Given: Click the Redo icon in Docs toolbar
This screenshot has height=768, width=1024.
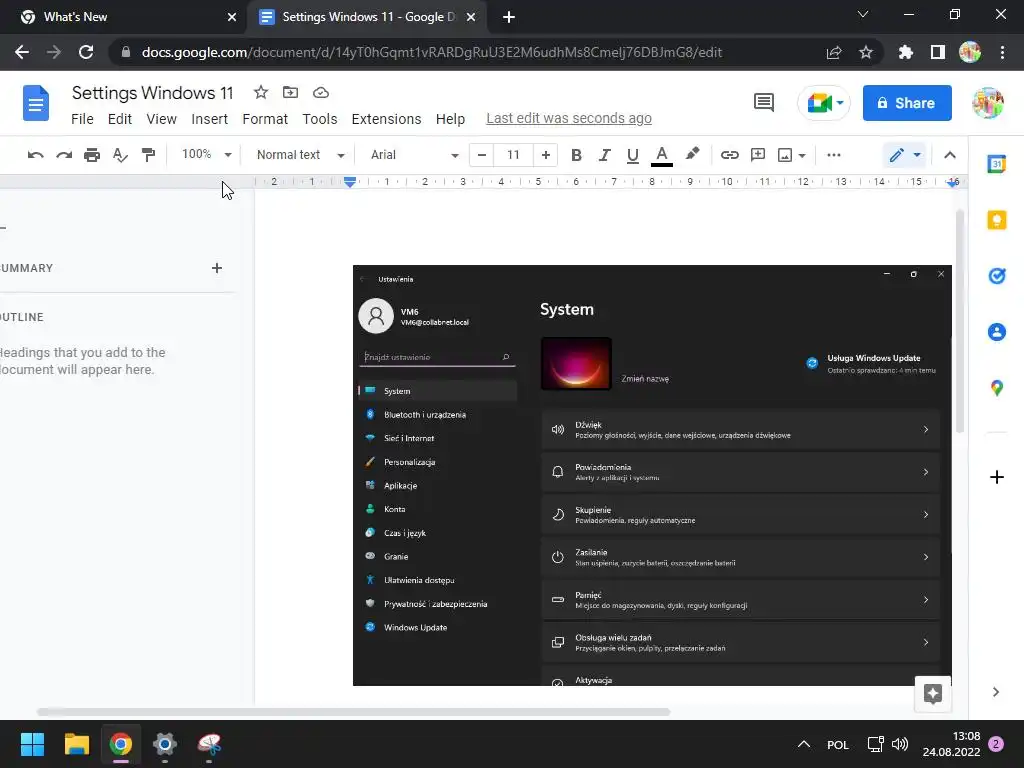Looking at the screenshot, I should click(x=64, y=155).
